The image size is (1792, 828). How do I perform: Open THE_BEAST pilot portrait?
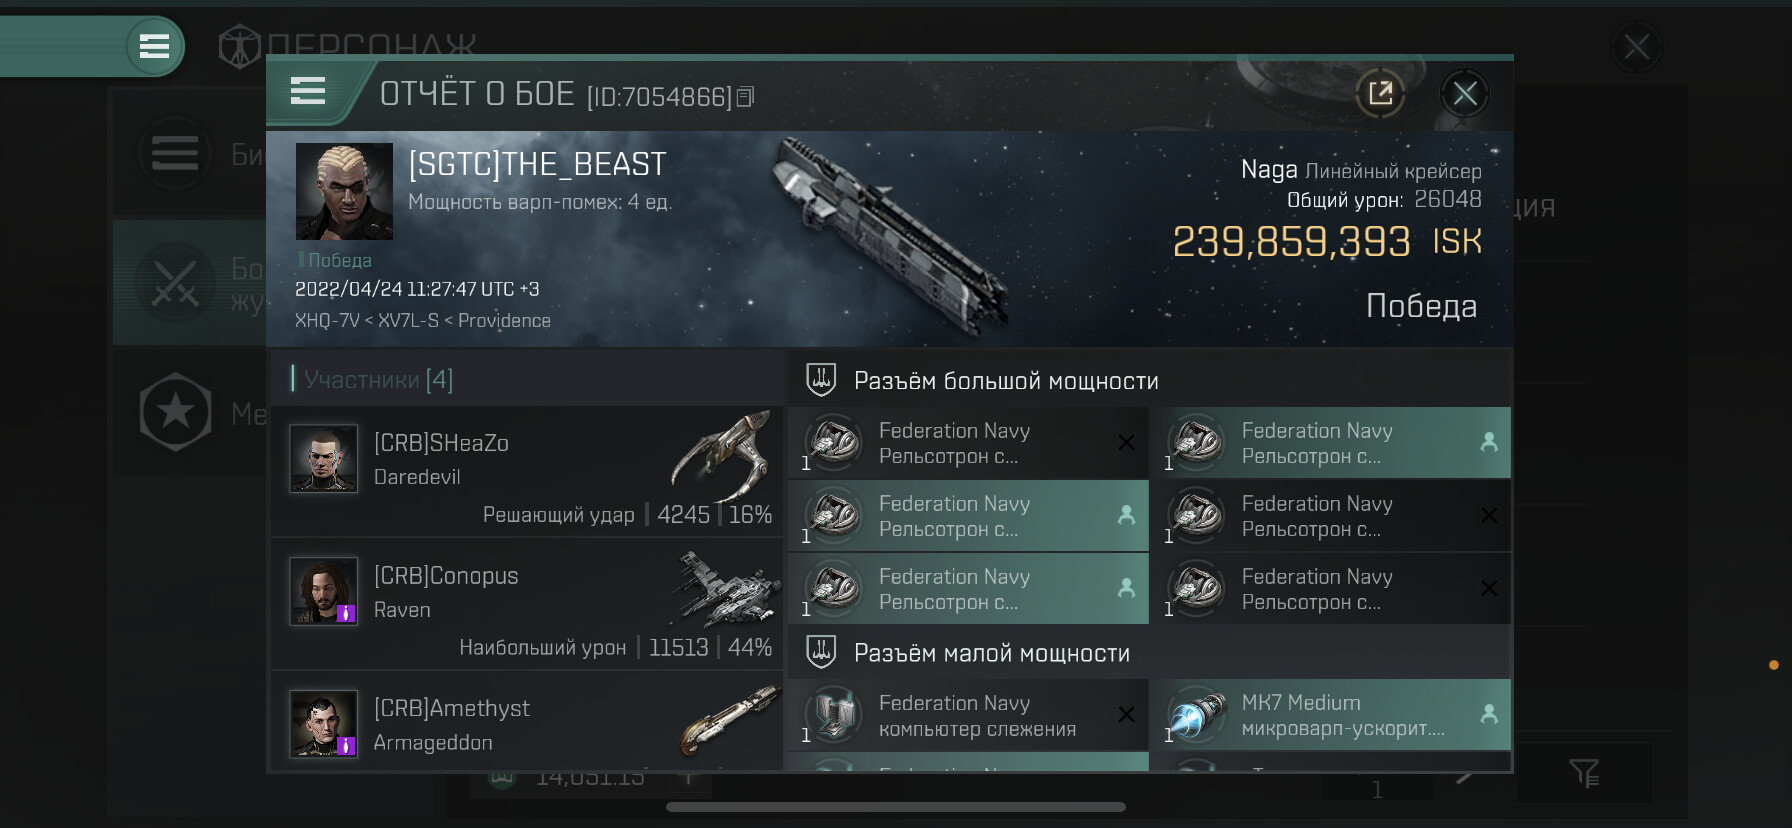tap(344, 191)
